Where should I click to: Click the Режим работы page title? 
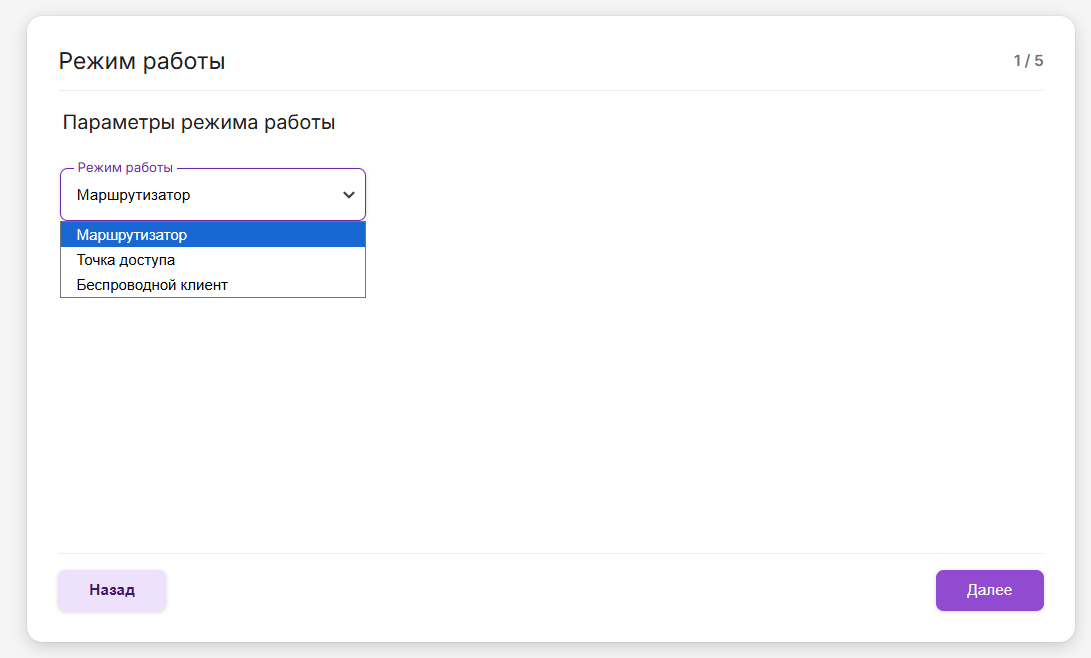[x=142, y=61]
